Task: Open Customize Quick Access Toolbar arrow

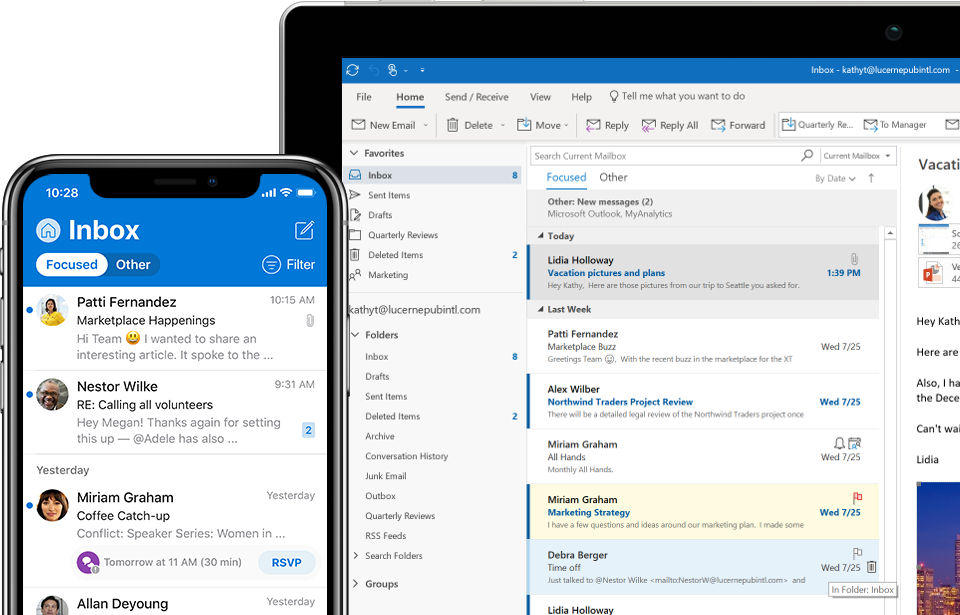Action: point(422,70)
